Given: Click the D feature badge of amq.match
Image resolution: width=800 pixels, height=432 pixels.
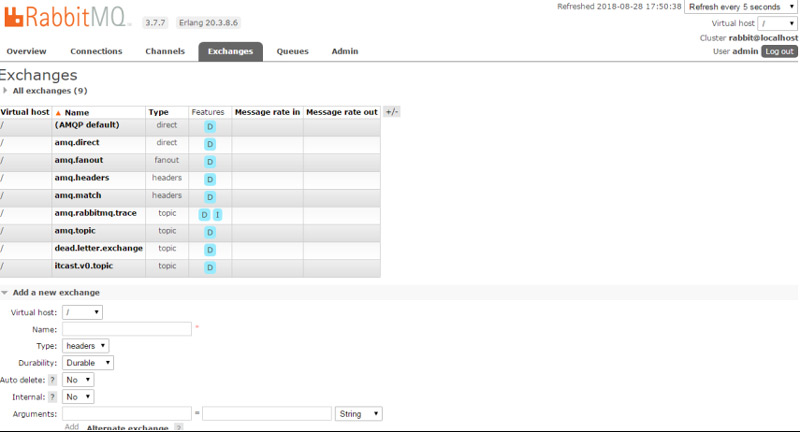Looking at the screenshot, I should pyautogui.click(x=210, y=197).
